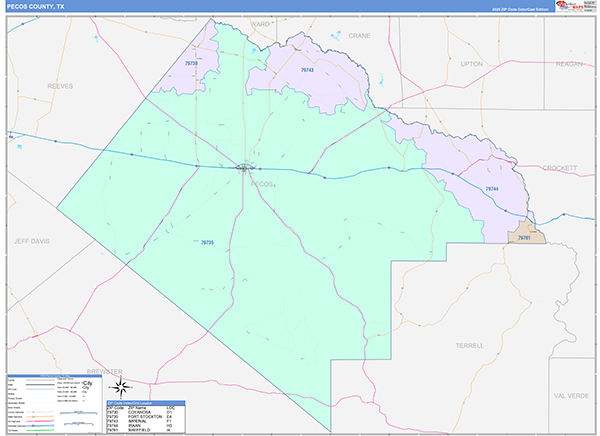
Task: Click the compass rose north indicator
Action: tap(121, 387)
